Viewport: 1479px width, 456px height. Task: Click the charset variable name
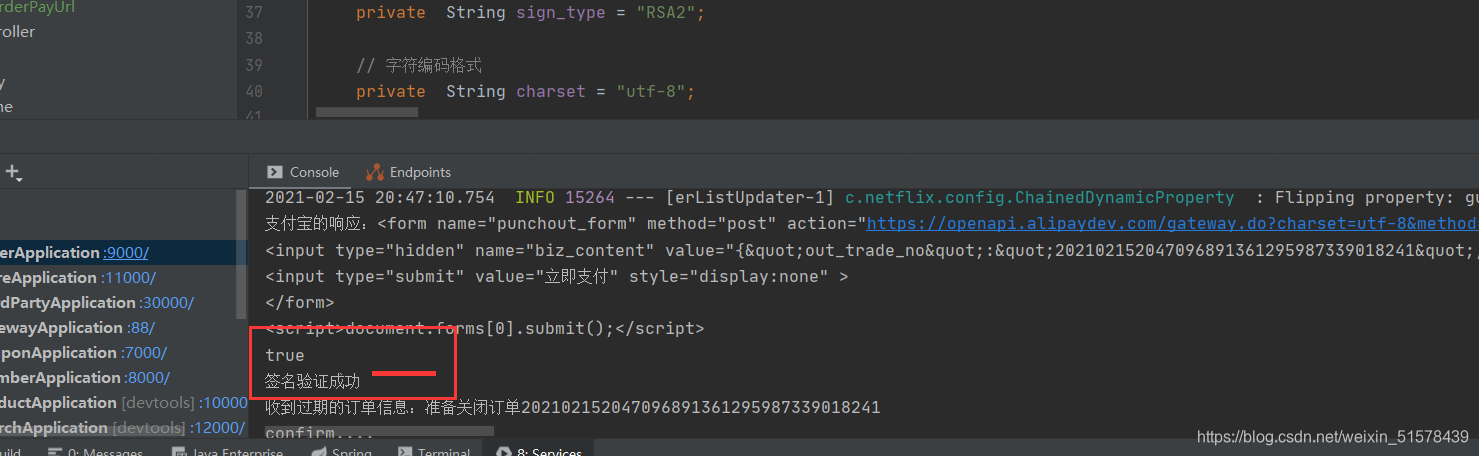click(x=551, y=91)
